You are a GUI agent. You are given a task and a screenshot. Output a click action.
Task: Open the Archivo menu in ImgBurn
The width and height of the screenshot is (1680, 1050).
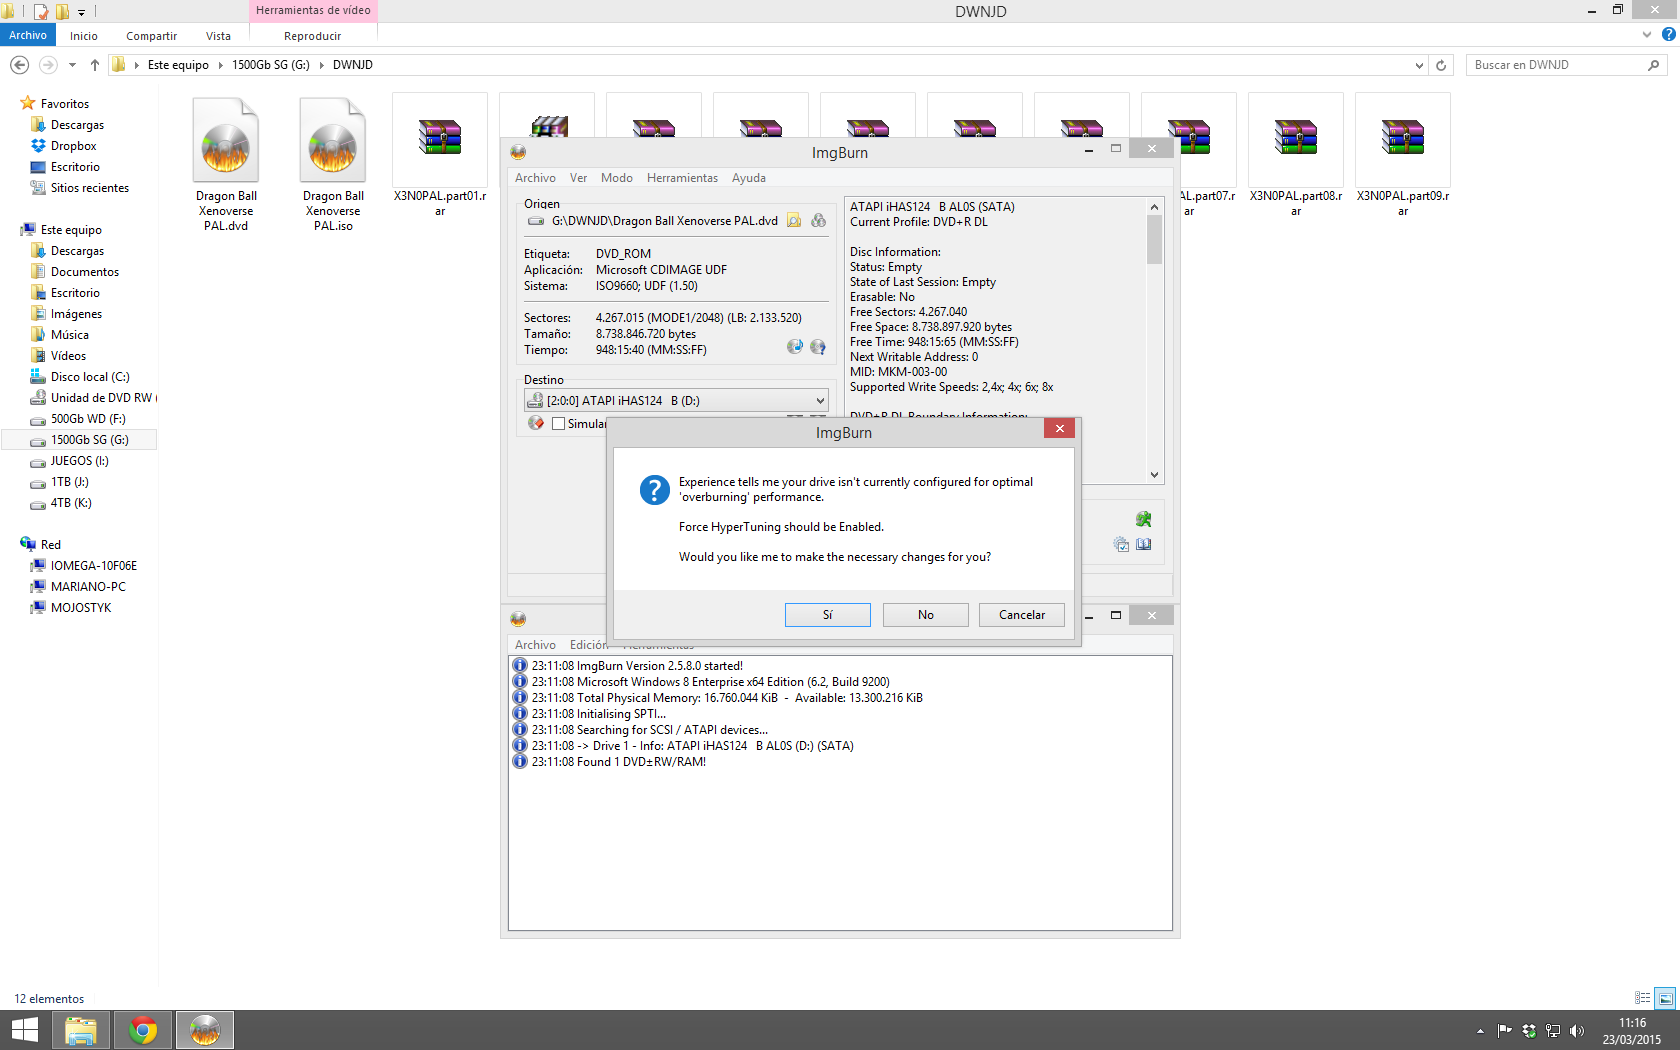tap(535, 178)
